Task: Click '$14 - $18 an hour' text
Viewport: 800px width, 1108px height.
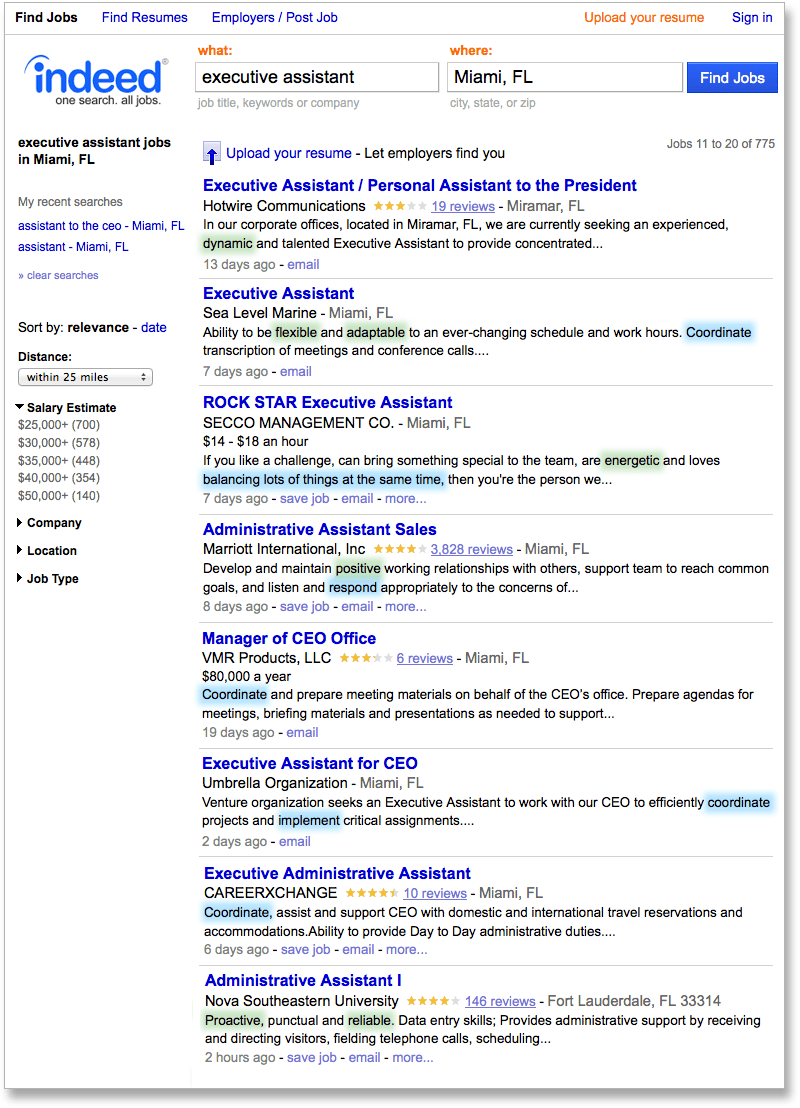Action: click(256, 442)
